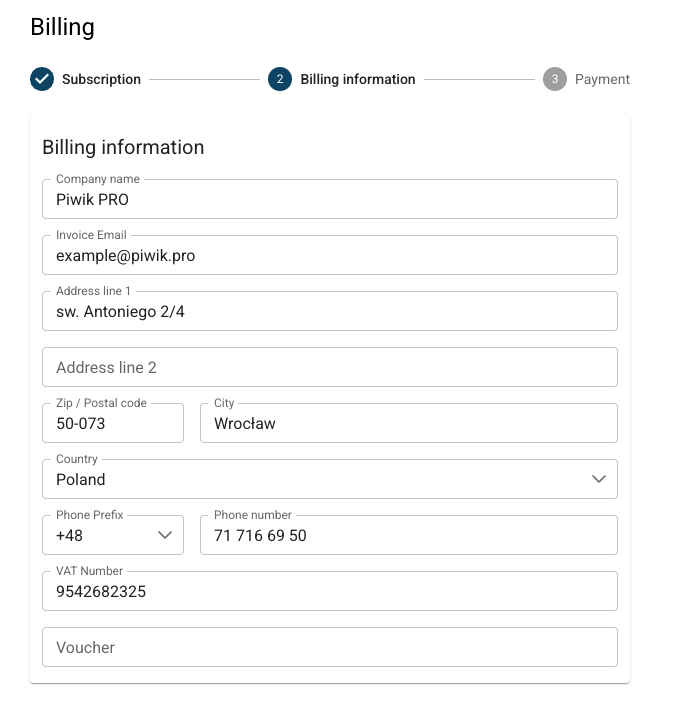678x717 pixels.
Task: Click the City field with Wrocław
Action: click(408, 423)
